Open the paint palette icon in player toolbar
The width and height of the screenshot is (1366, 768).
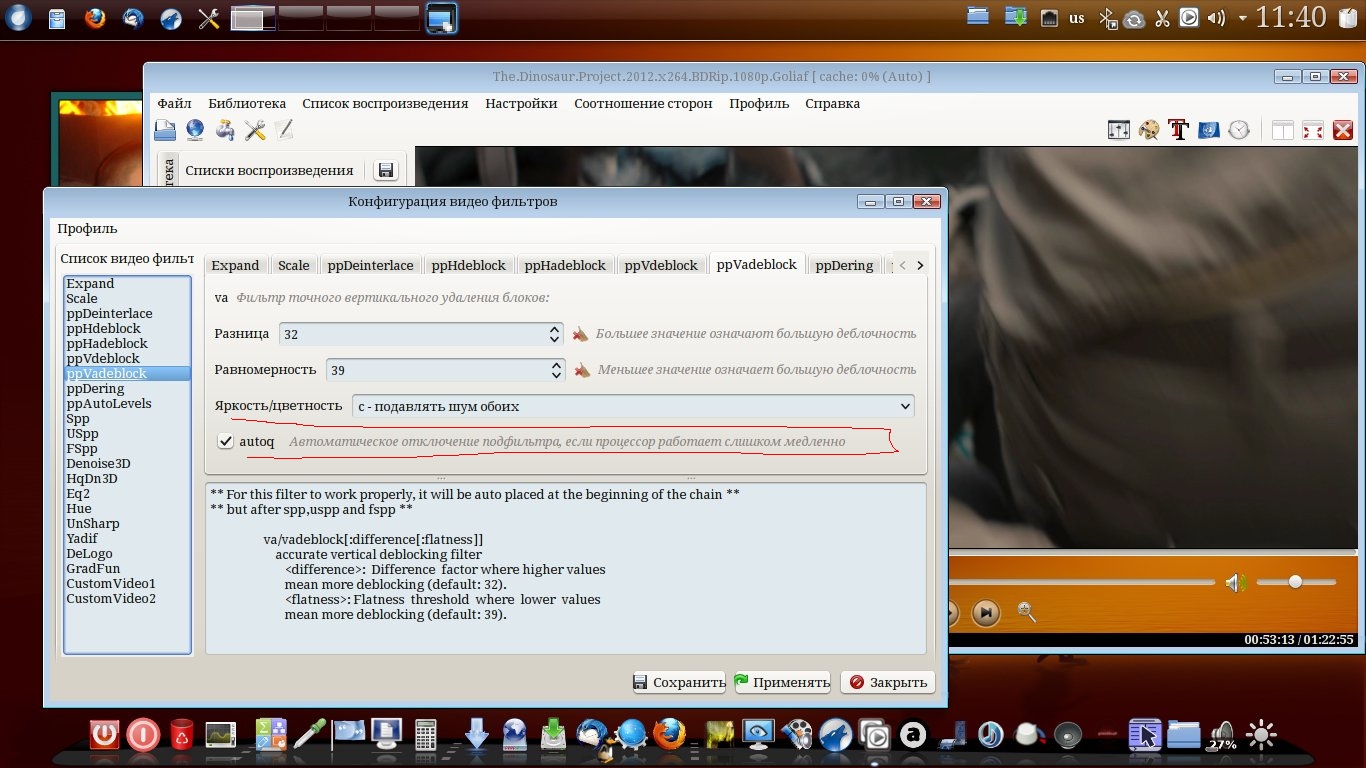pos(1149,130)
